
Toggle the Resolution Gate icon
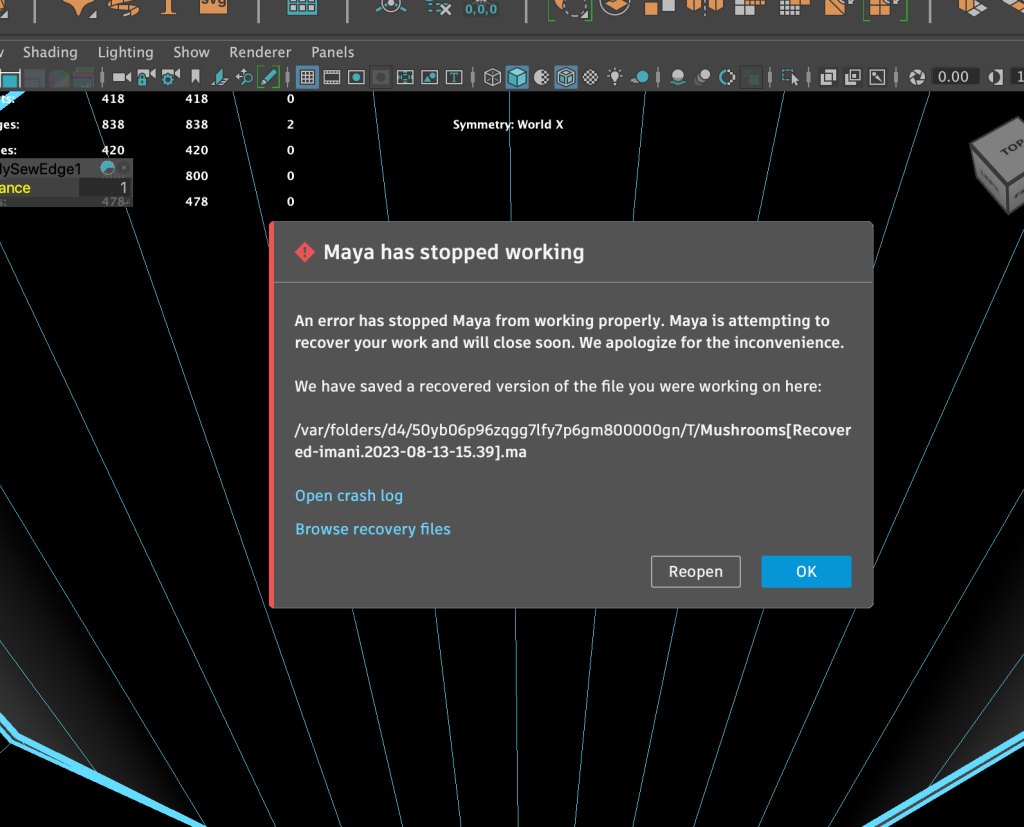(356, 77)
